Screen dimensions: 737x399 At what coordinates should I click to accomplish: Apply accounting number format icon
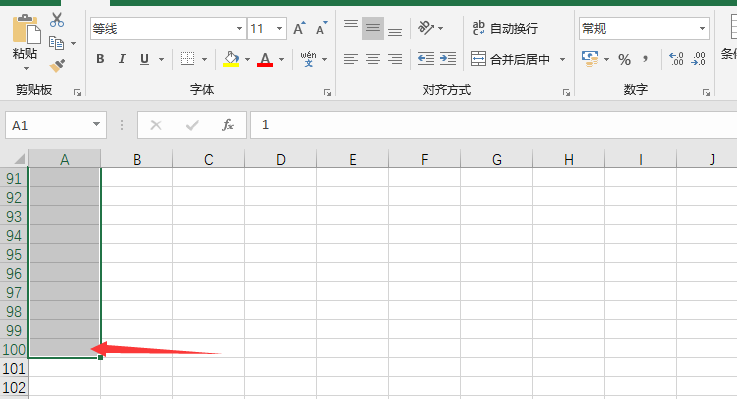point(590,59)
